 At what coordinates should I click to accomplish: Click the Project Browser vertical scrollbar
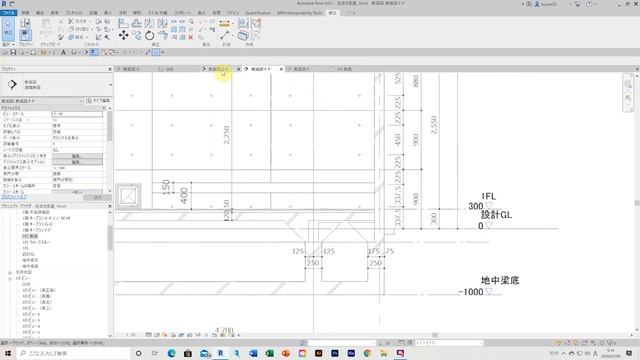(x=110, y=238)
